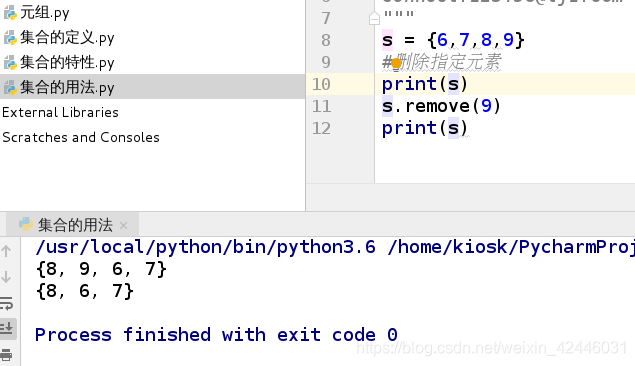Viewport: 635px width, 366px height.
Task: Click Python file icon of 集合的特性.py
Action: [11, 63]
